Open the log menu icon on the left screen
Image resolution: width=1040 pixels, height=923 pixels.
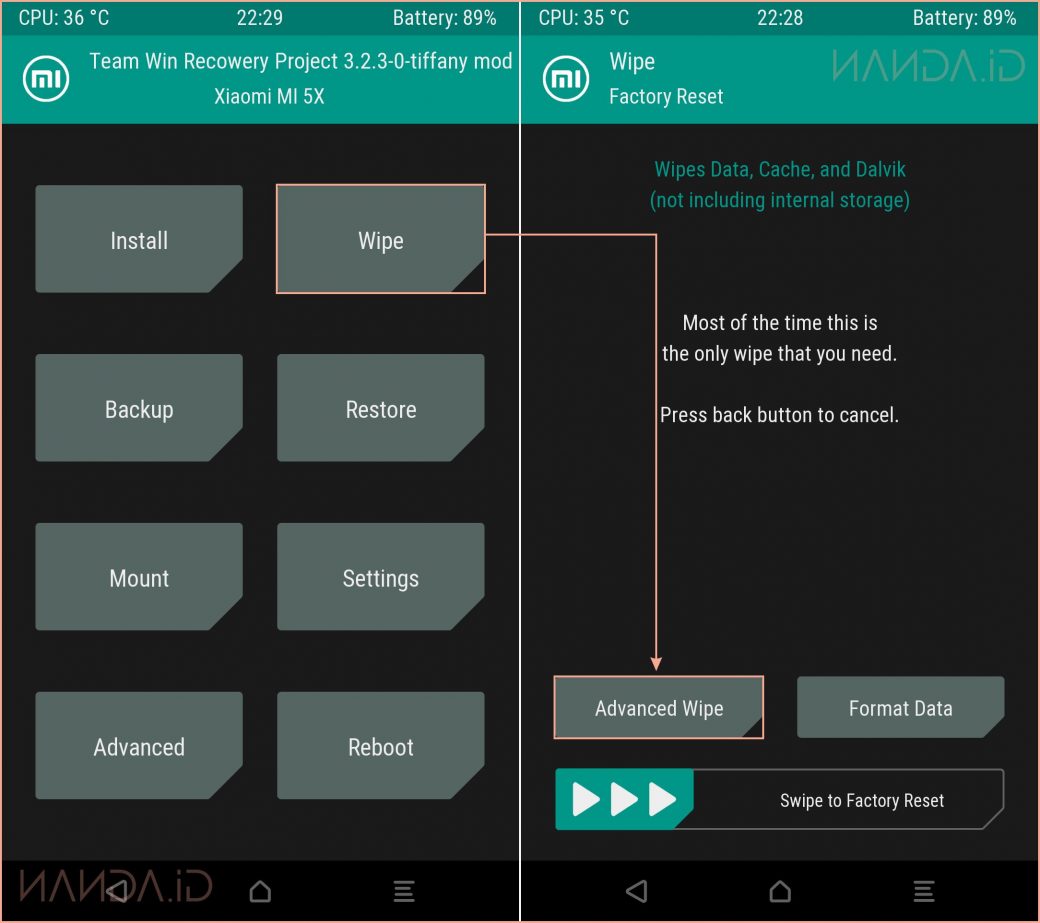403,890
